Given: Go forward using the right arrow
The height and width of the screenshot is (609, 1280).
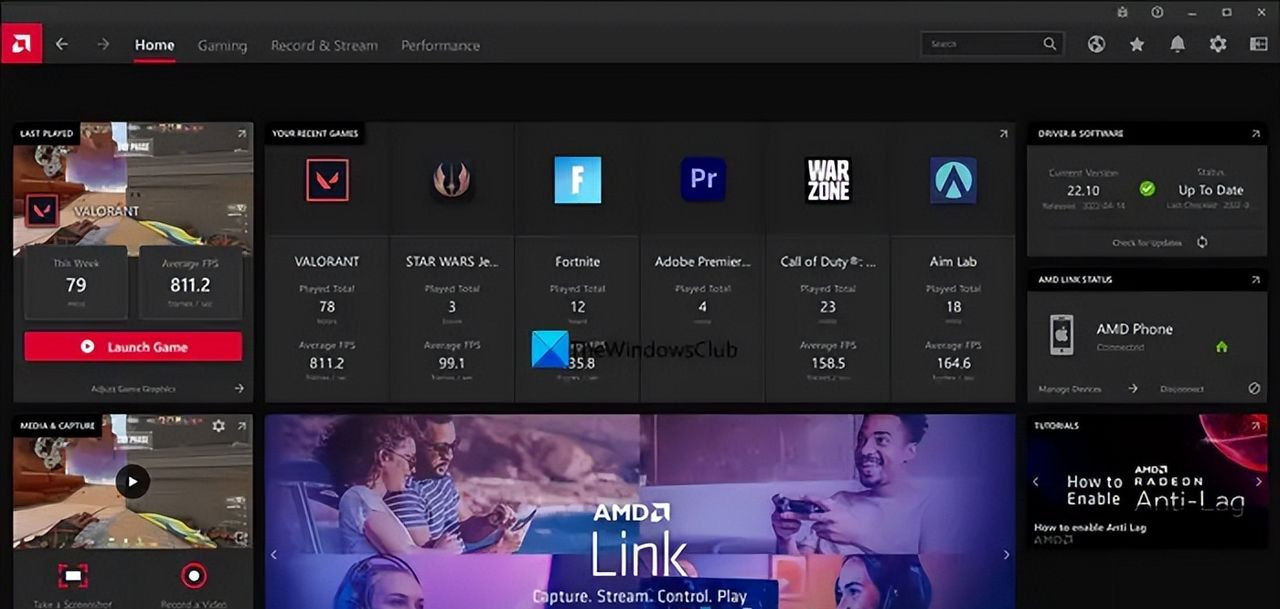Looking at the screenshot, I should point(102,44).
